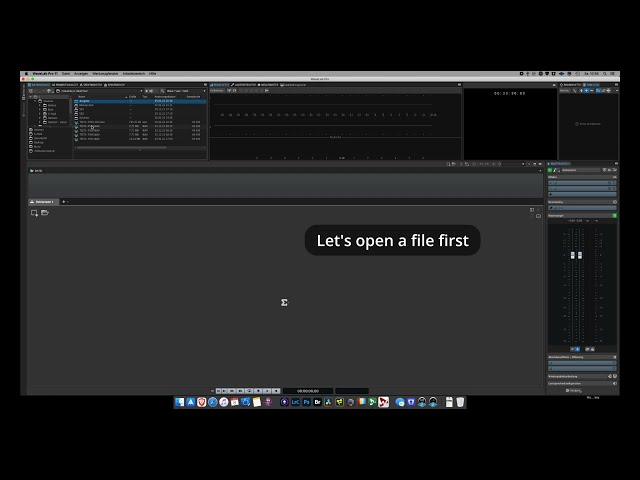Open Spotlight search in the macOS menu bar
Viewport: 640px width, 480px height.
(605, 74)
